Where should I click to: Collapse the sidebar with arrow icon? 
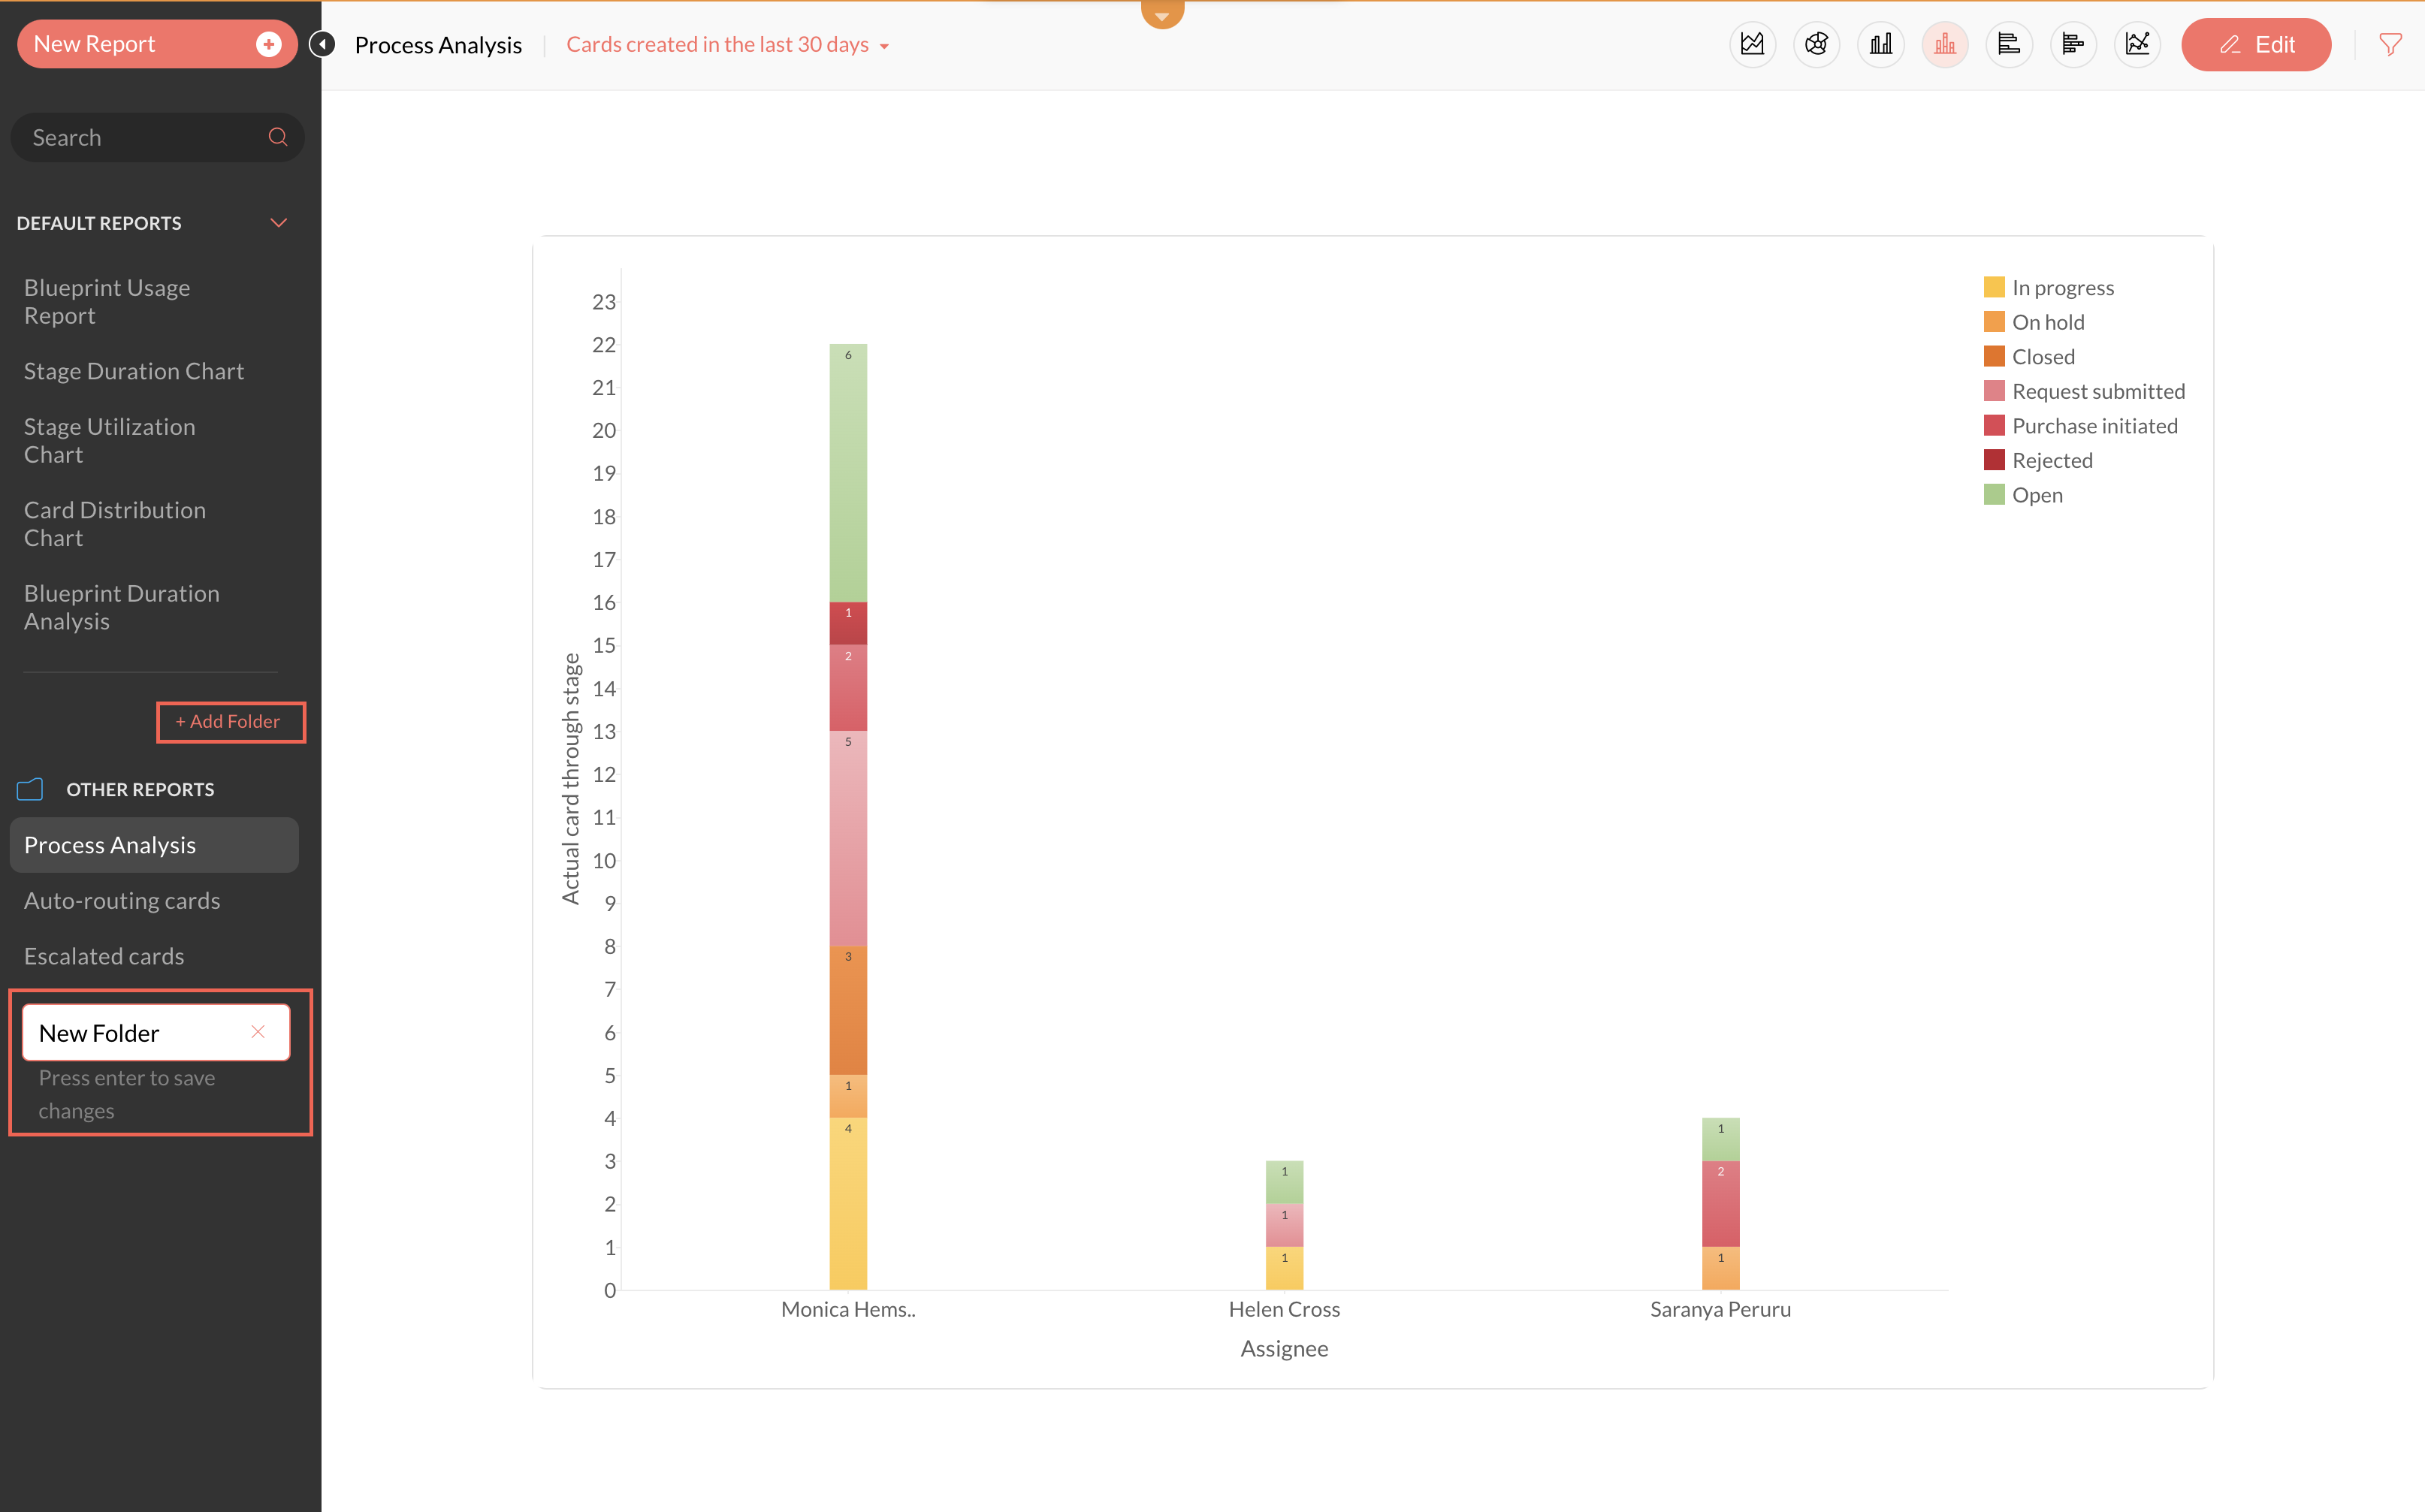[x=322, y=44]
